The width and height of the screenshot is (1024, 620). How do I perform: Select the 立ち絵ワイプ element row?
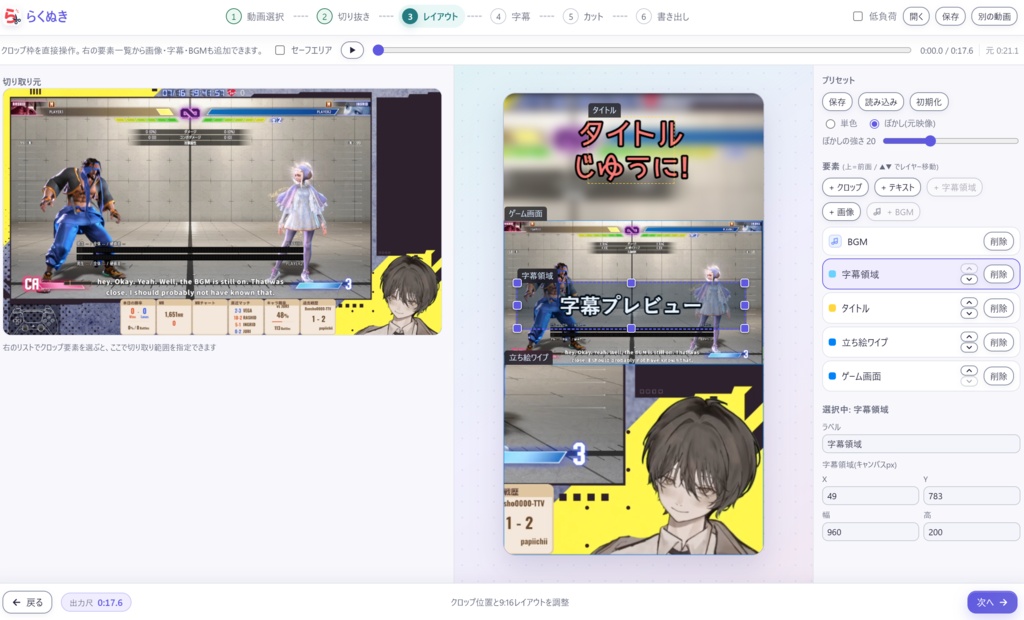click(921, 342)
